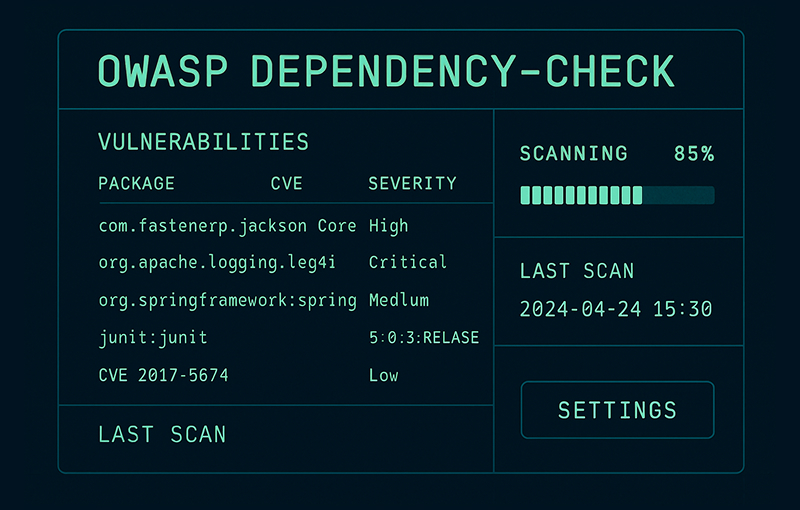Screen dimensions: 800x510
Task: Select the org.springframework:spring package
Action: pos(228,300)
